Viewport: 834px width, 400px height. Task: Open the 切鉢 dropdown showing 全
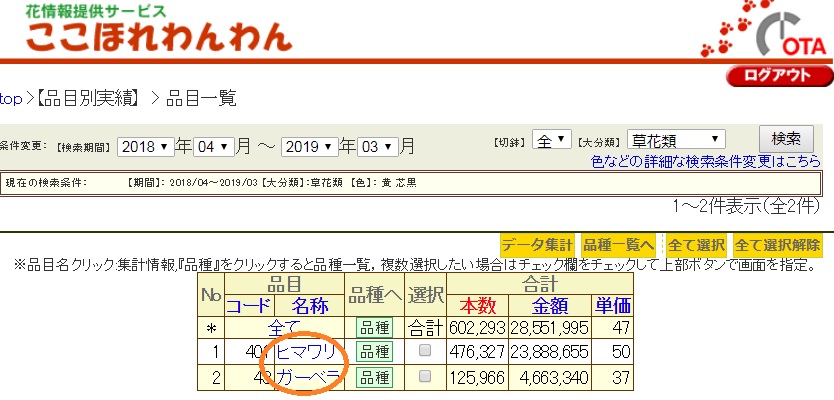(551, 140)
